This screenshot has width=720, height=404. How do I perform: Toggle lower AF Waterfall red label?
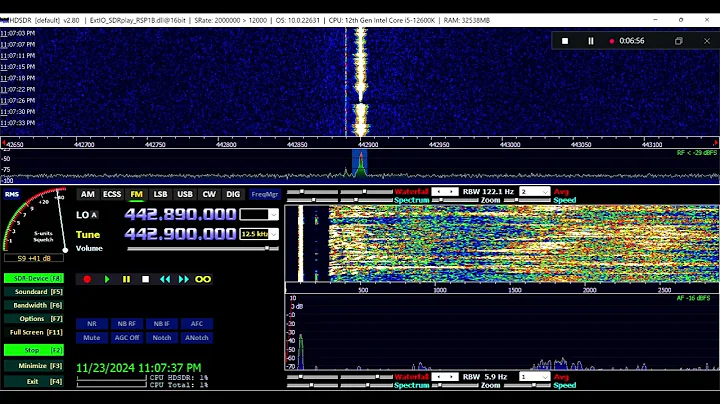coord(411,377)
